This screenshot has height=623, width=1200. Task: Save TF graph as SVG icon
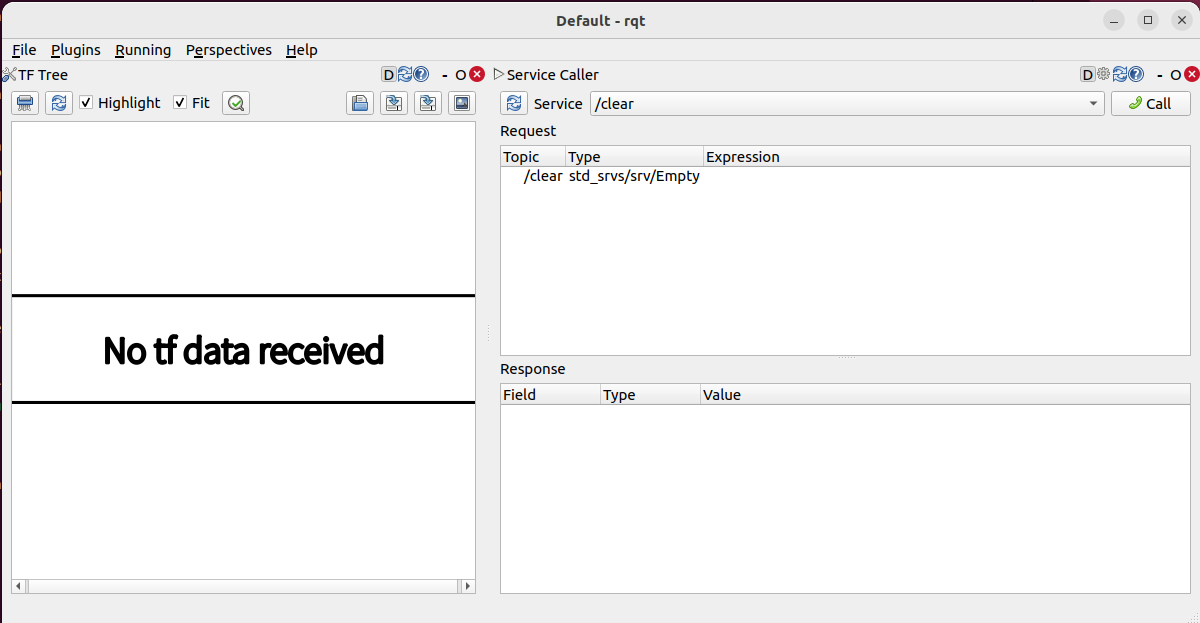(x=428, y=103)
